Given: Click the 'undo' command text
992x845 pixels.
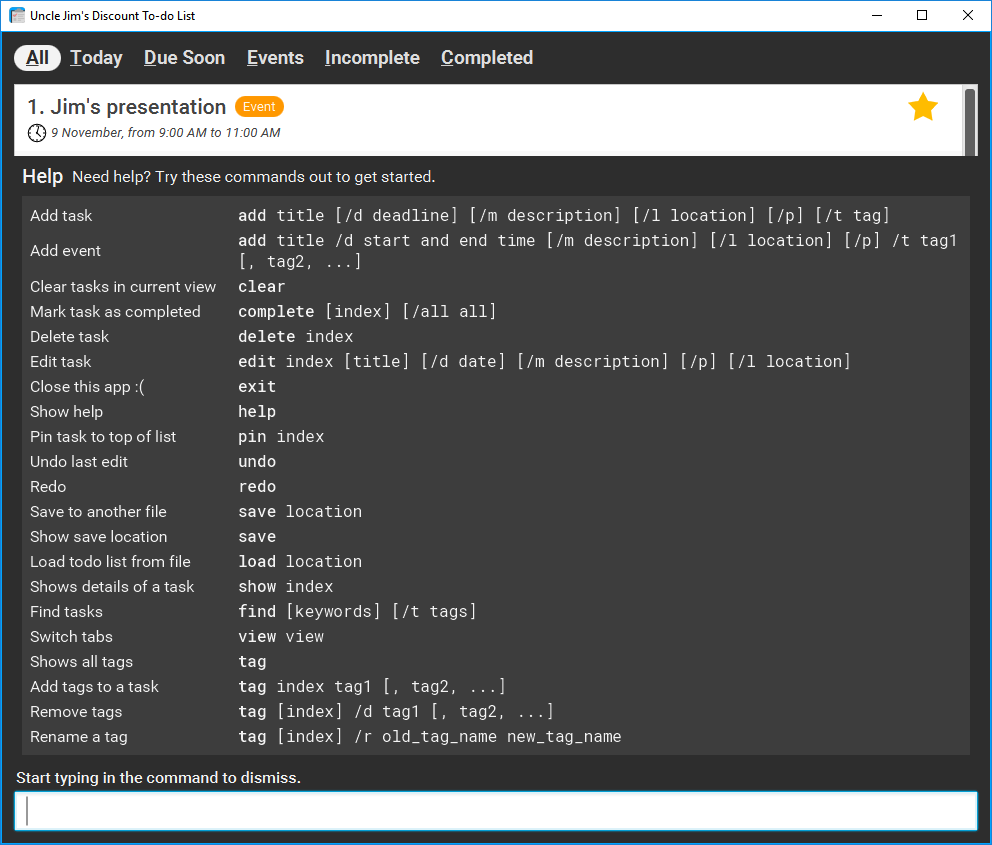Looking at the screenshot, I should 257,462.
